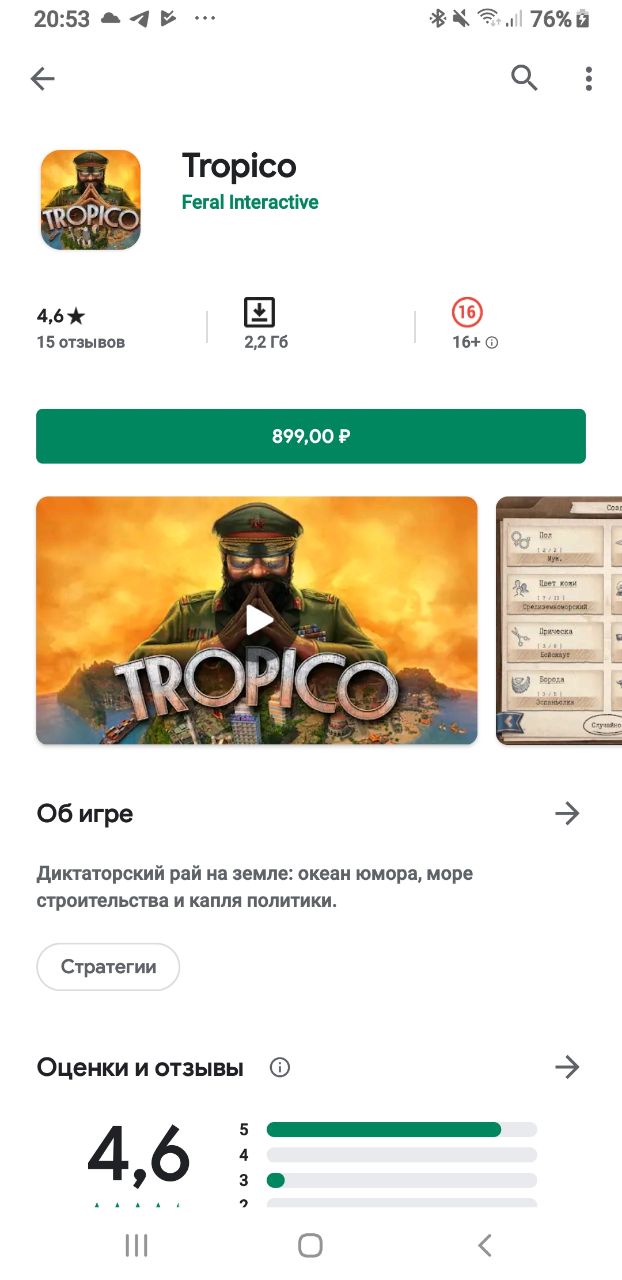Open Android recent apps button
Screen dimensions: 622x1280
[136, 1245]
